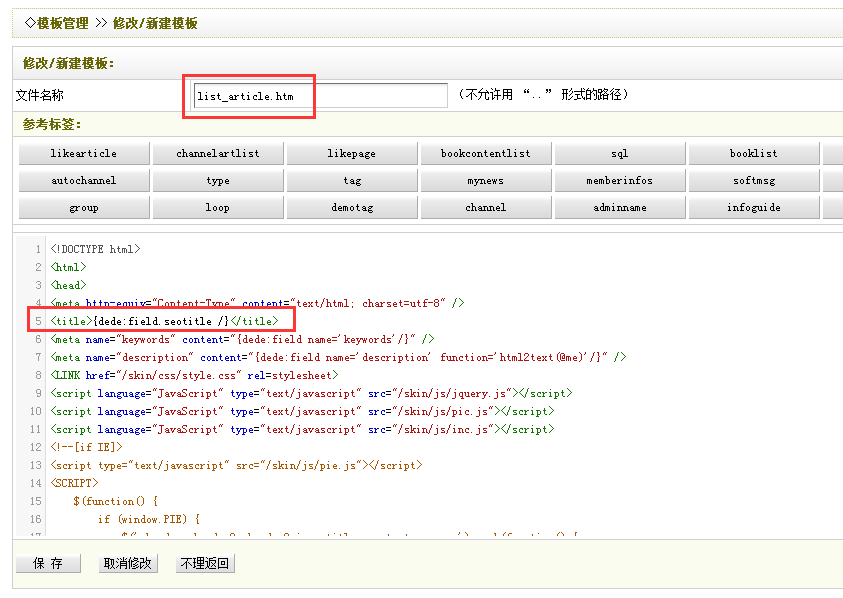Insert the tag reference button
Screen dimensions: 843x598
(x=352, y=180)
